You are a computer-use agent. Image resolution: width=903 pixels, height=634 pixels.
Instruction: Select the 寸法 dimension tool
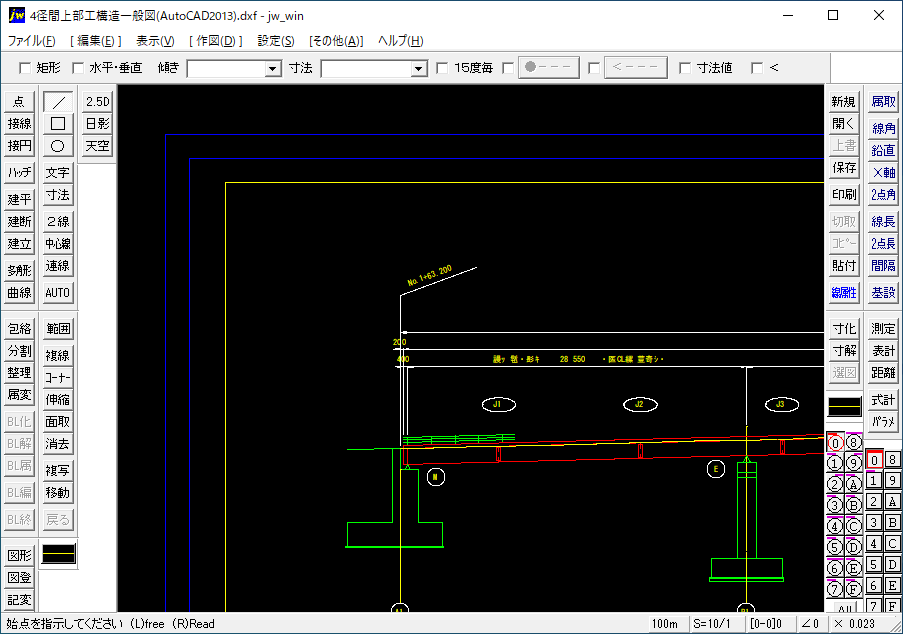[58, 195]
